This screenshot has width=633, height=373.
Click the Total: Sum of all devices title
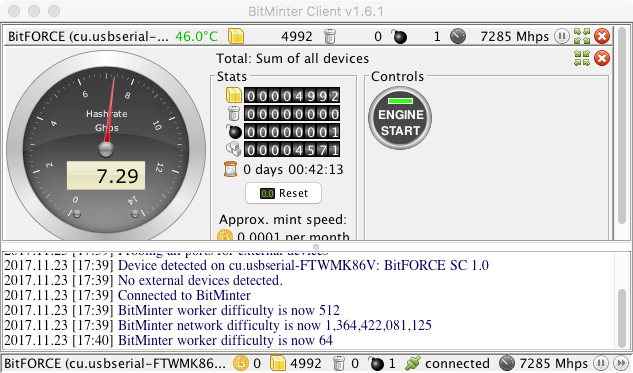coord(292,59)
